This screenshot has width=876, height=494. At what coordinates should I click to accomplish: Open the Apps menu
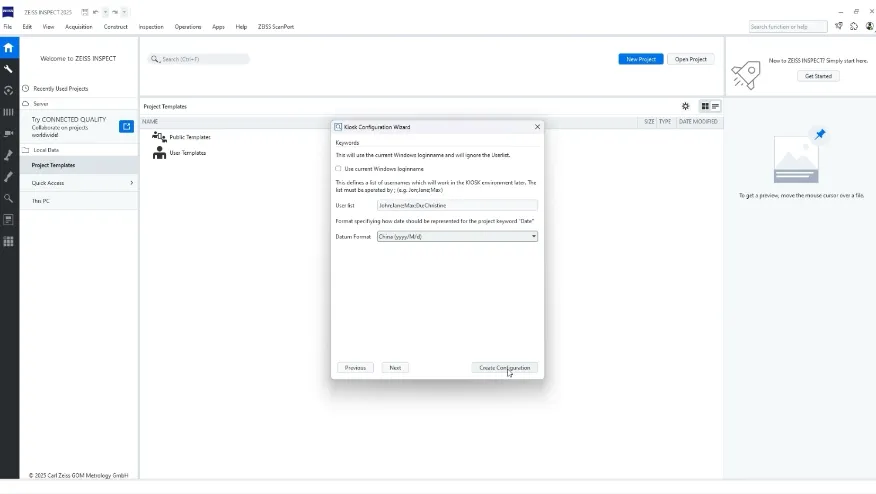click(218, 27)
